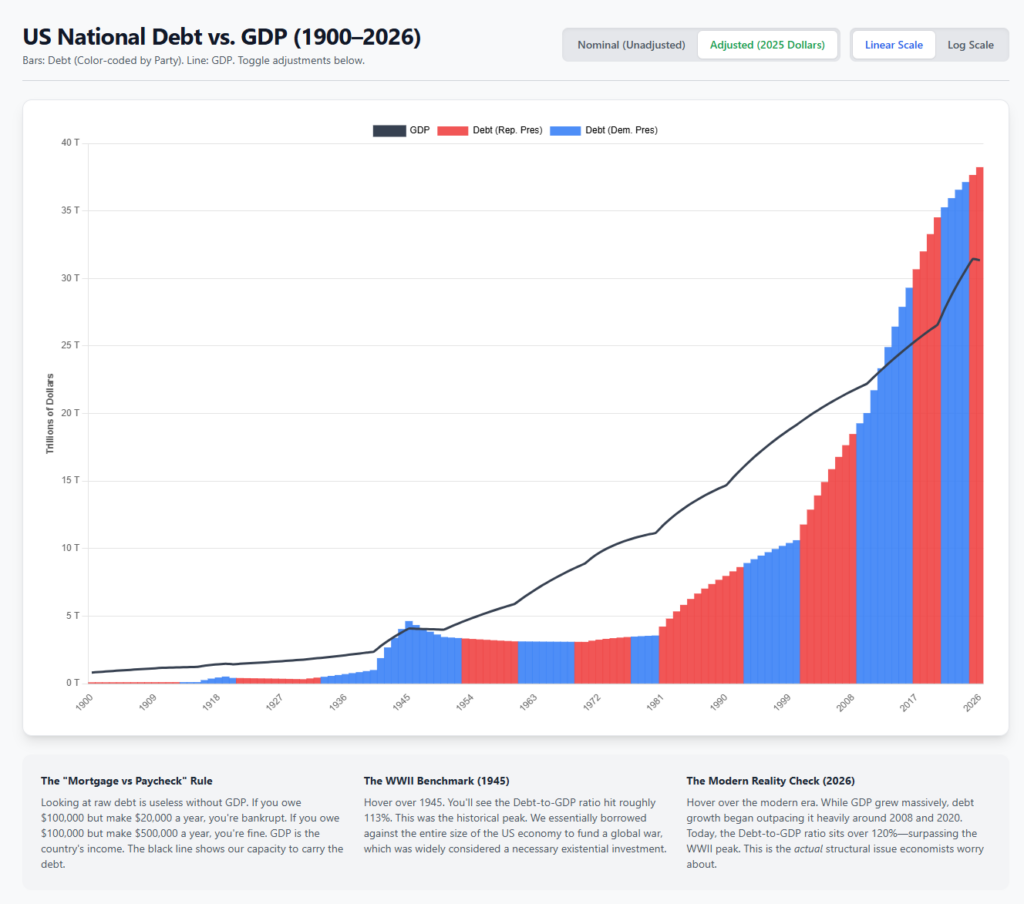Click "The Modern Reality Check (2026)" heading
This screenshot has width=1024, height=904.
point(771,781)
